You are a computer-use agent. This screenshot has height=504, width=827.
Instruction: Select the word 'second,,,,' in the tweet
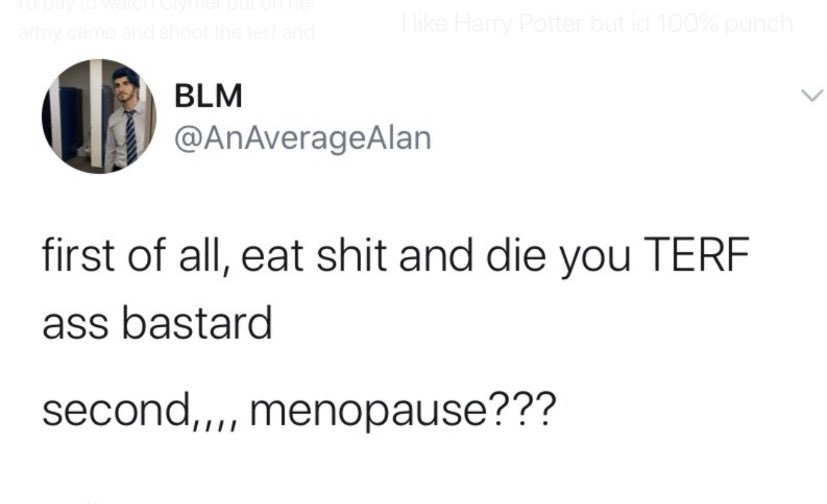point(142,410)
